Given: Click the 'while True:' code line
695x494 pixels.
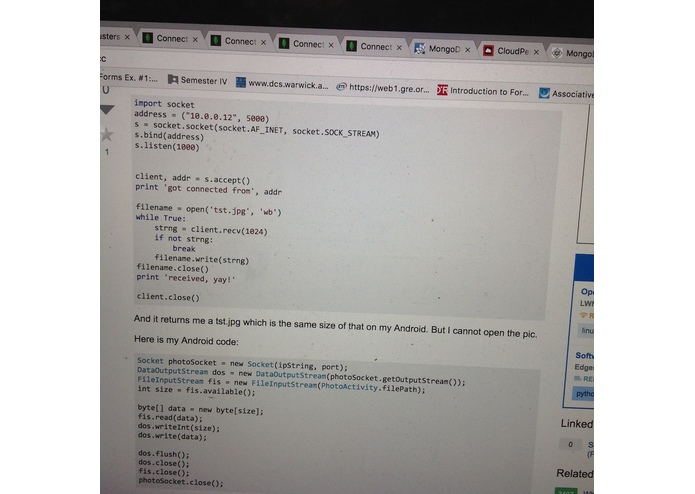Looking at the screenshot, I should tap(161, 218).
